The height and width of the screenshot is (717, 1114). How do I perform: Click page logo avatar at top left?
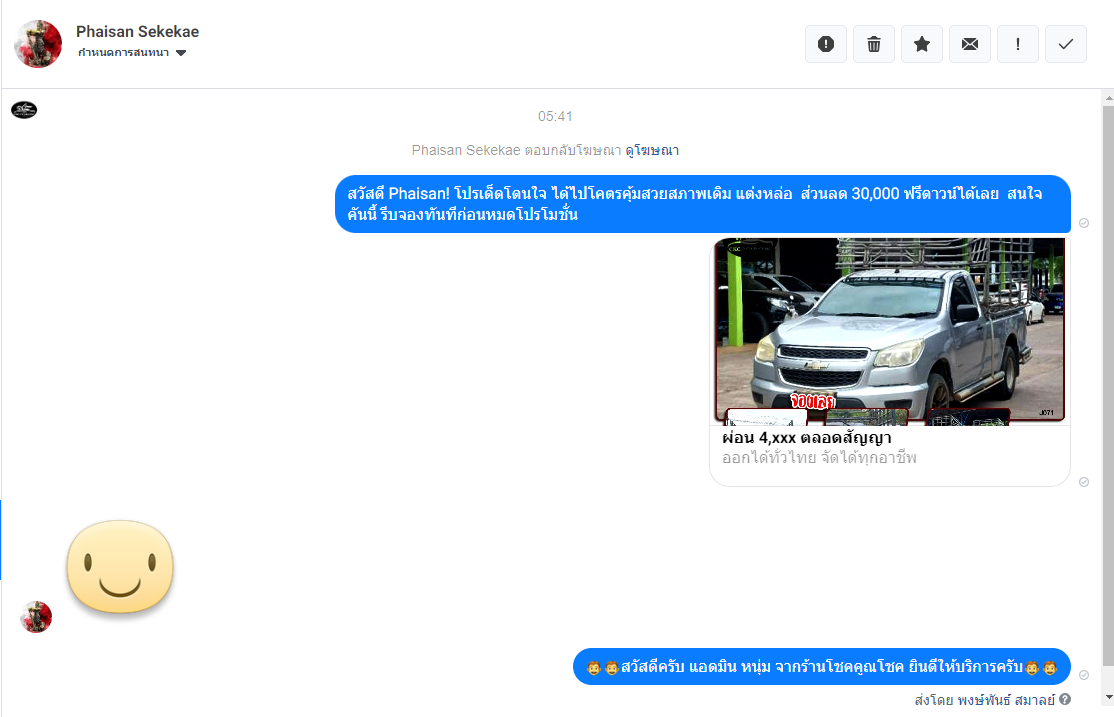click(x=24, y=109)
